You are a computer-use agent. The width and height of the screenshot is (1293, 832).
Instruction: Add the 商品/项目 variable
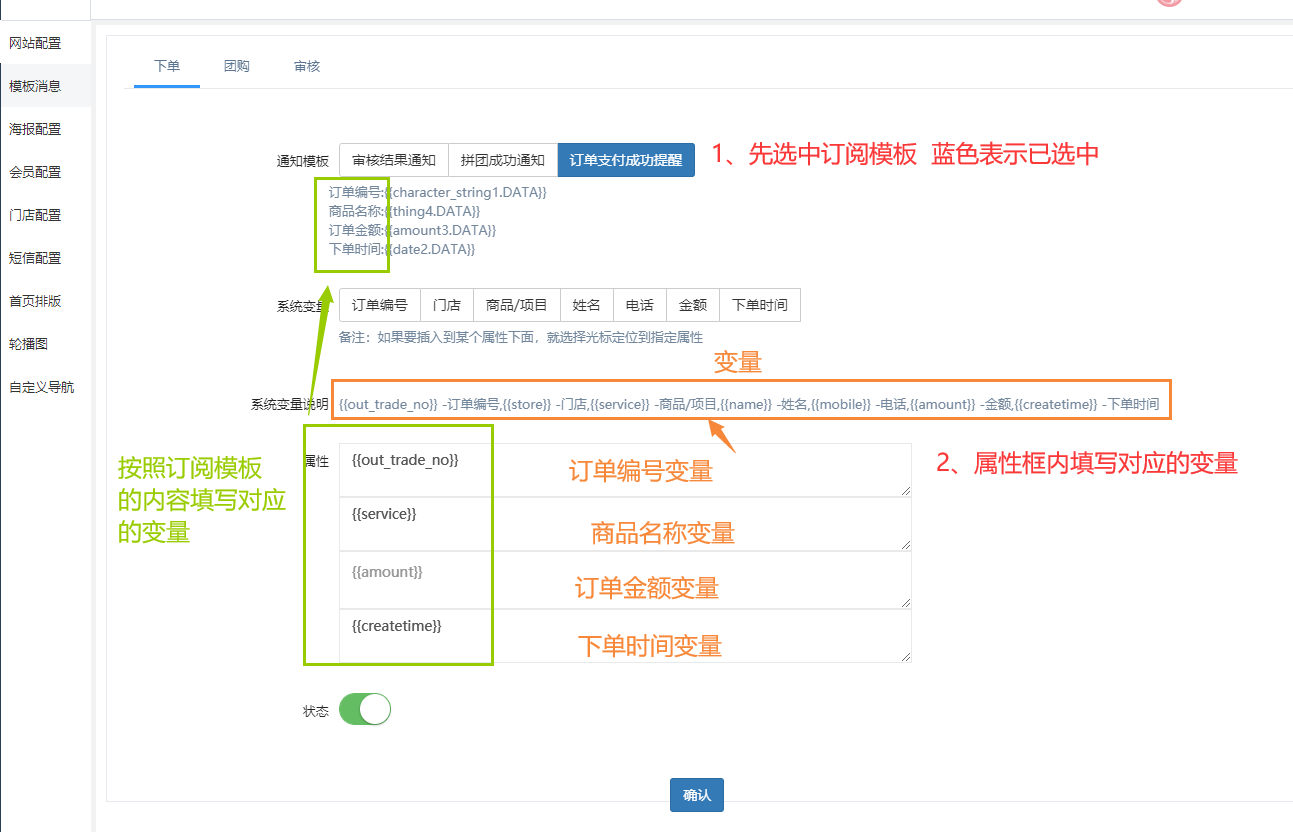coord(516,305)
